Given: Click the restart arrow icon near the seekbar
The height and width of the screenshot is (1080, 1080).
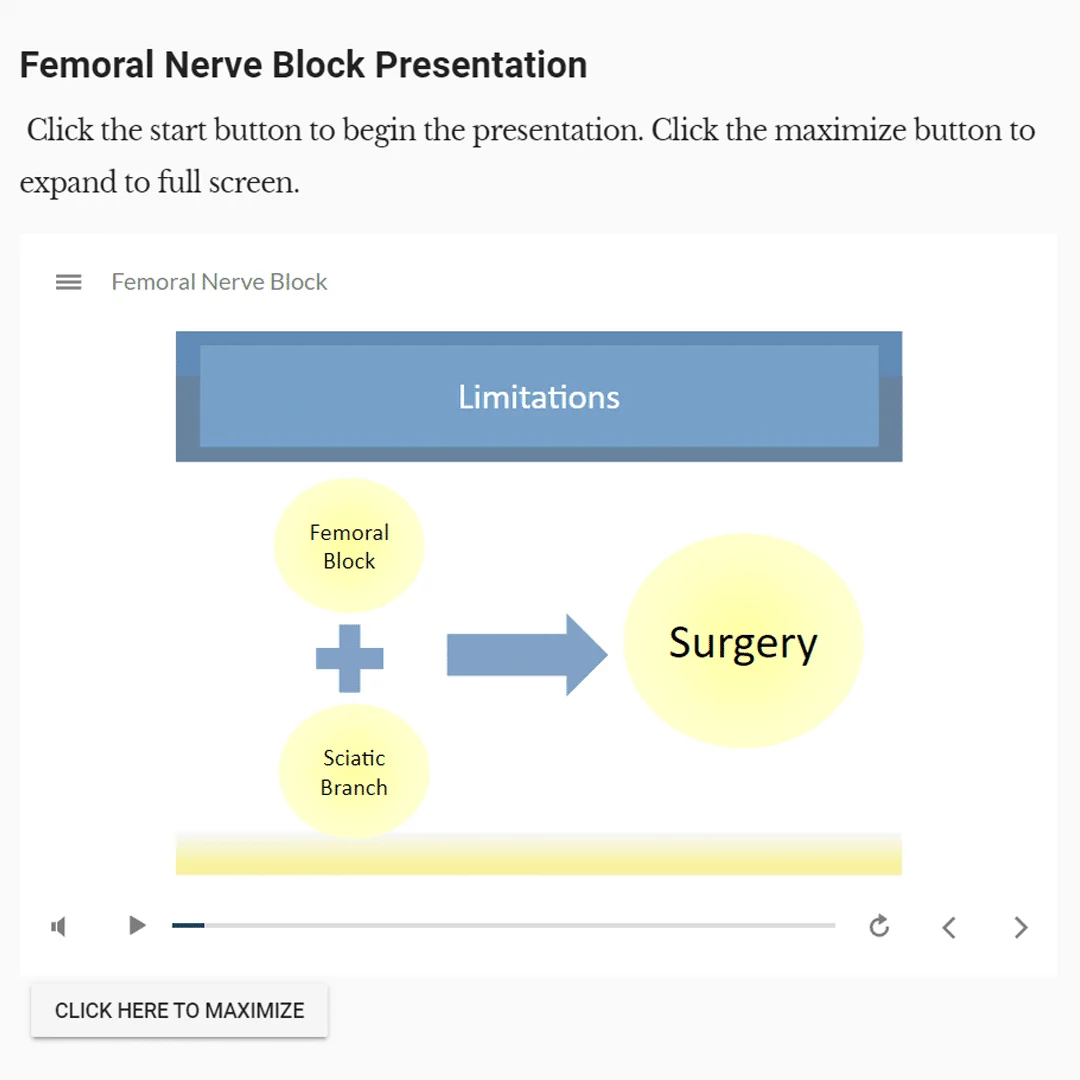Looking at the screenshot, I should (879, 927).
